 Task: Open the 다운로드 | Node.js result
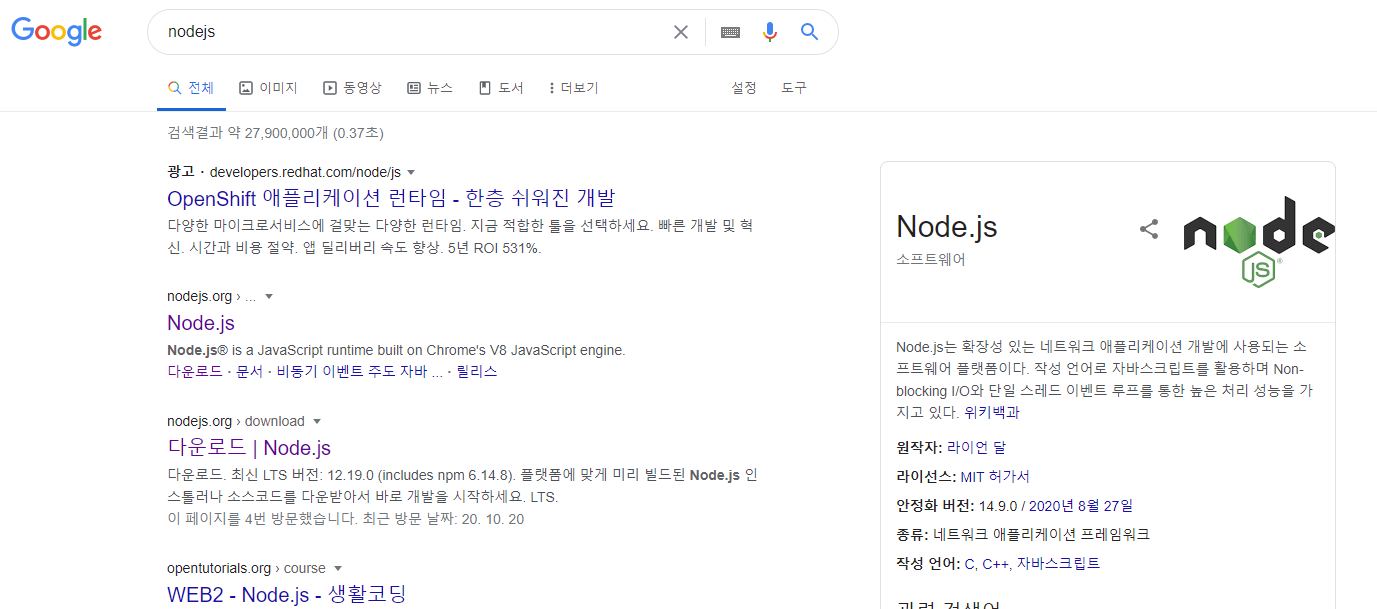click(x=249, y=448)
